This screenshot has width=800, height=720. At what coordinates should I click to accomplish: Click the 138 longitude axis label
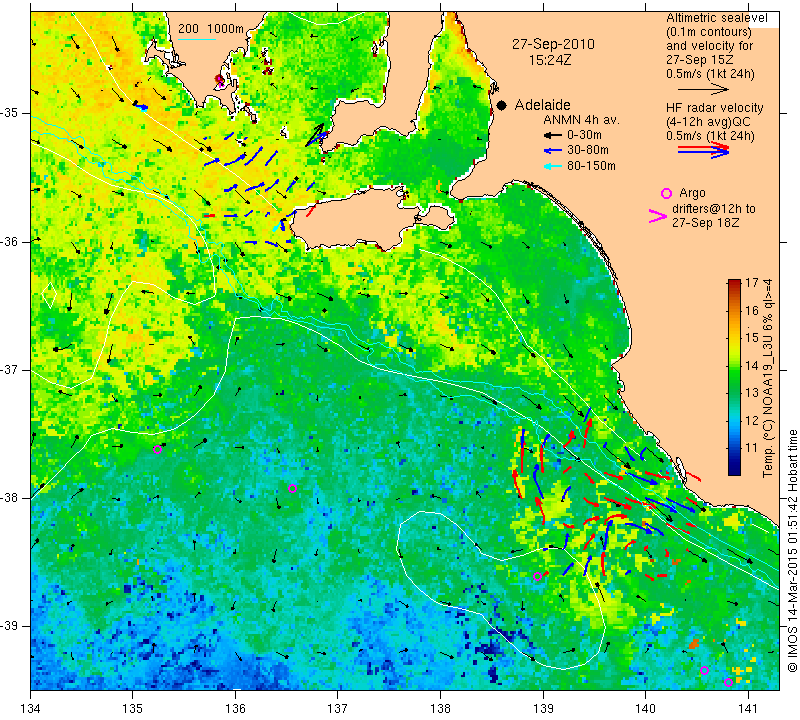click(441, 709)
